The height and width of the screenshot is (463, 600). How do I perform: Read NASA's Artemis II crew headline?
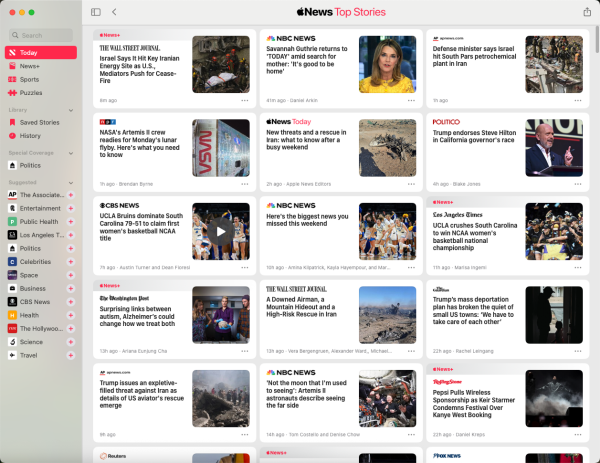[x=139, y=143]
